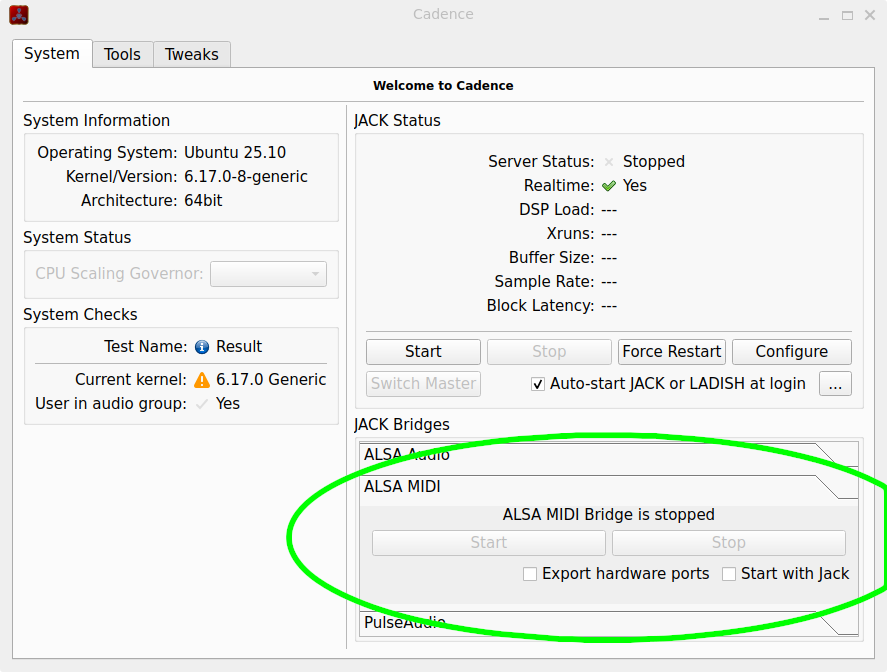Click the blue info icon beside Result

[202, 347]
